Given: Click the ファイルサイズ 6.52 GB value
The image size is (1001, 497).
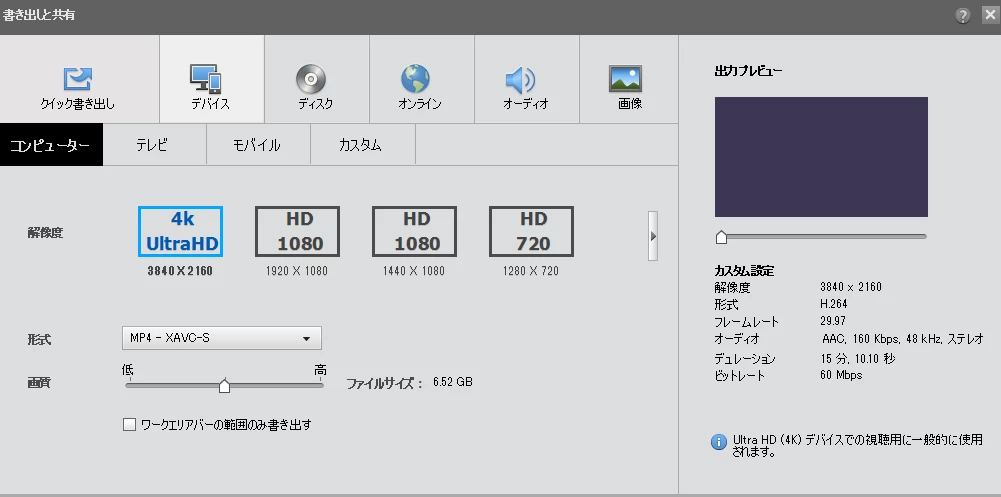Looking at the screenshot, I should click(x=453, y=382).
